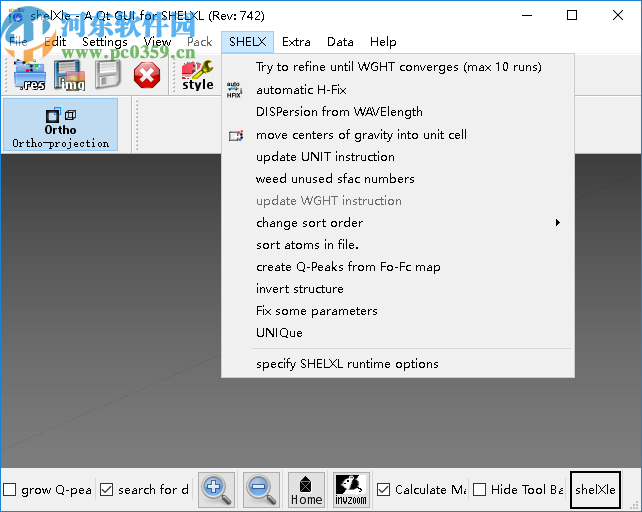Click the invzoom button
The width and height of the screenshot is (642, 512).
tap(351, 490)
